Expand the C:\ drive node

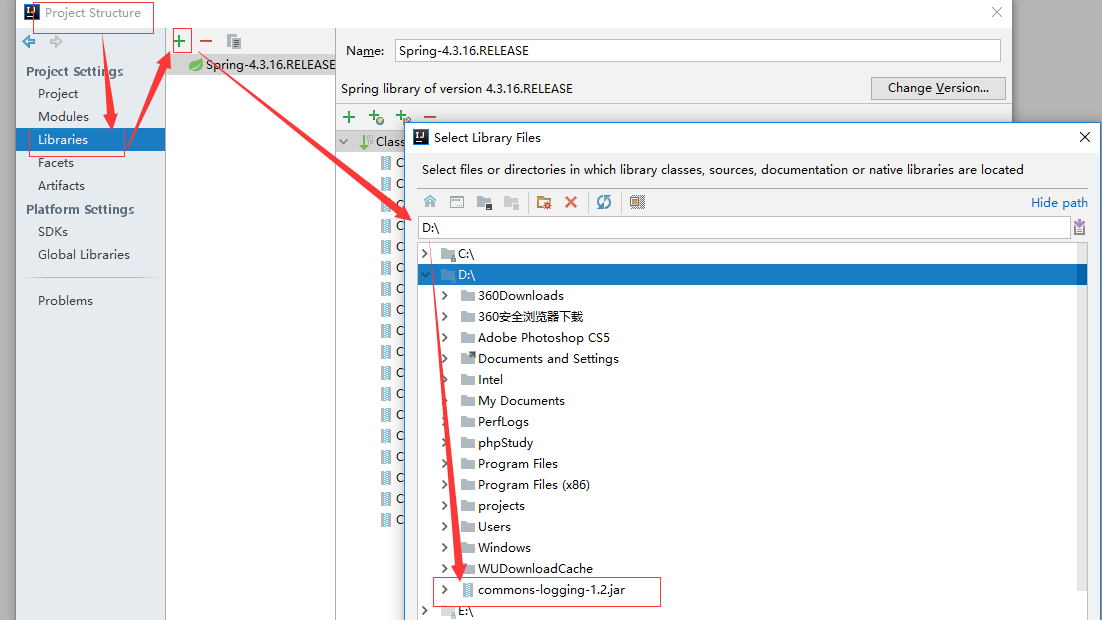(424, 254)
